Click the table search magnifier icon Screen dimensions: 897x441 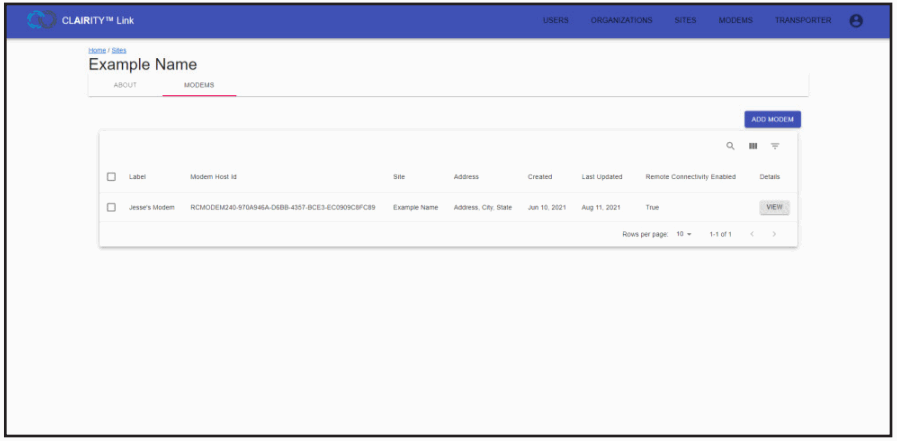click(x=731, y=146)
